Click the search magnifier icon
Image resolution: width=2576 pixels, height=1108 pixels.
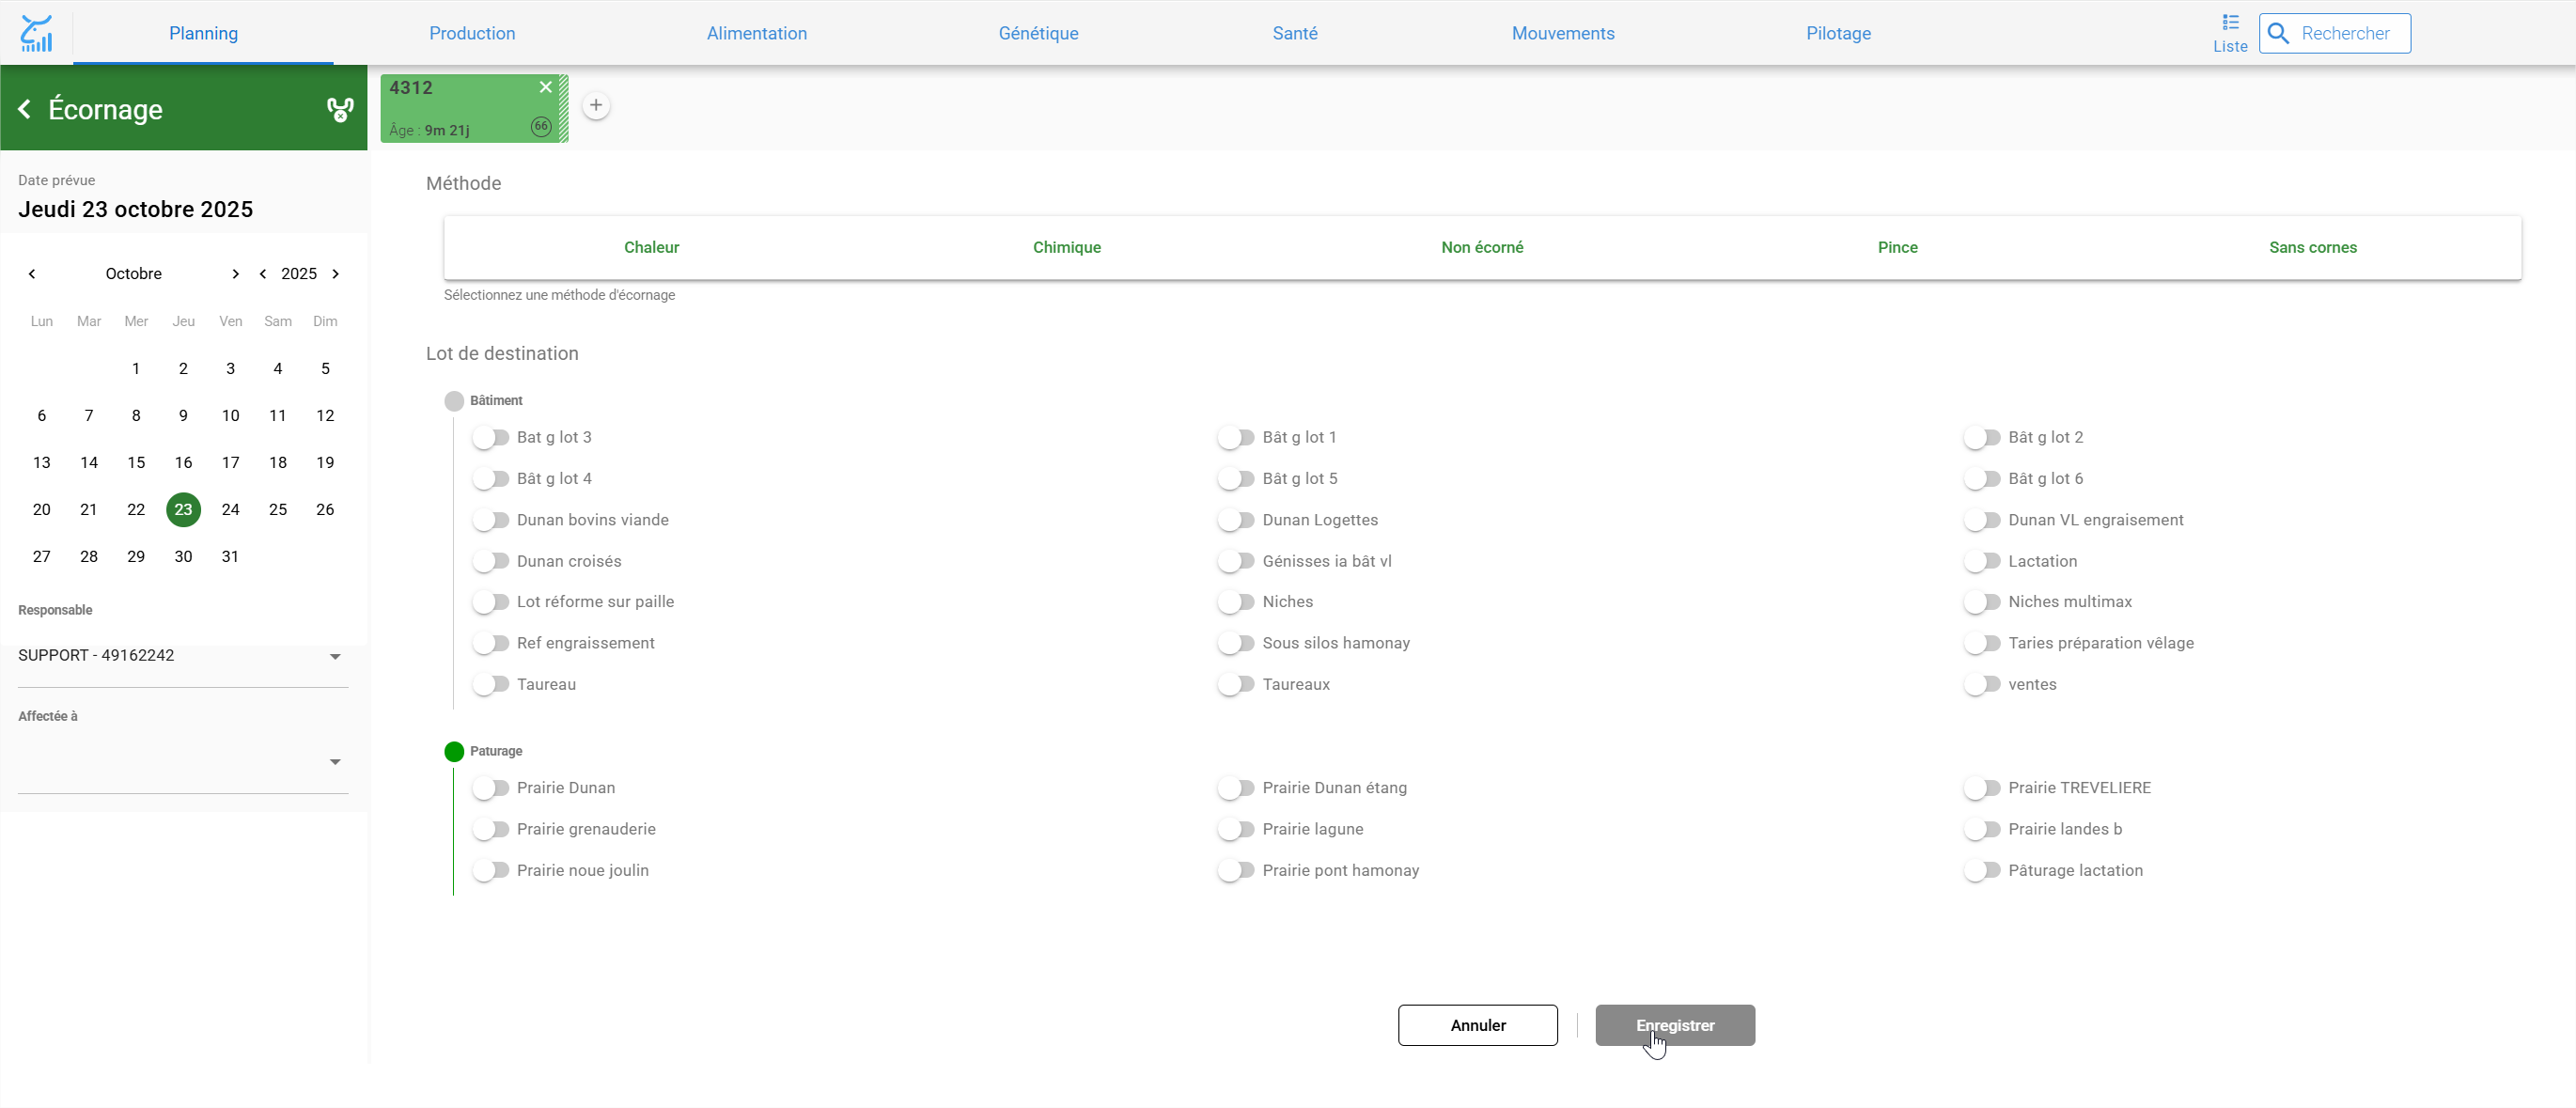tap(2278, 33)
